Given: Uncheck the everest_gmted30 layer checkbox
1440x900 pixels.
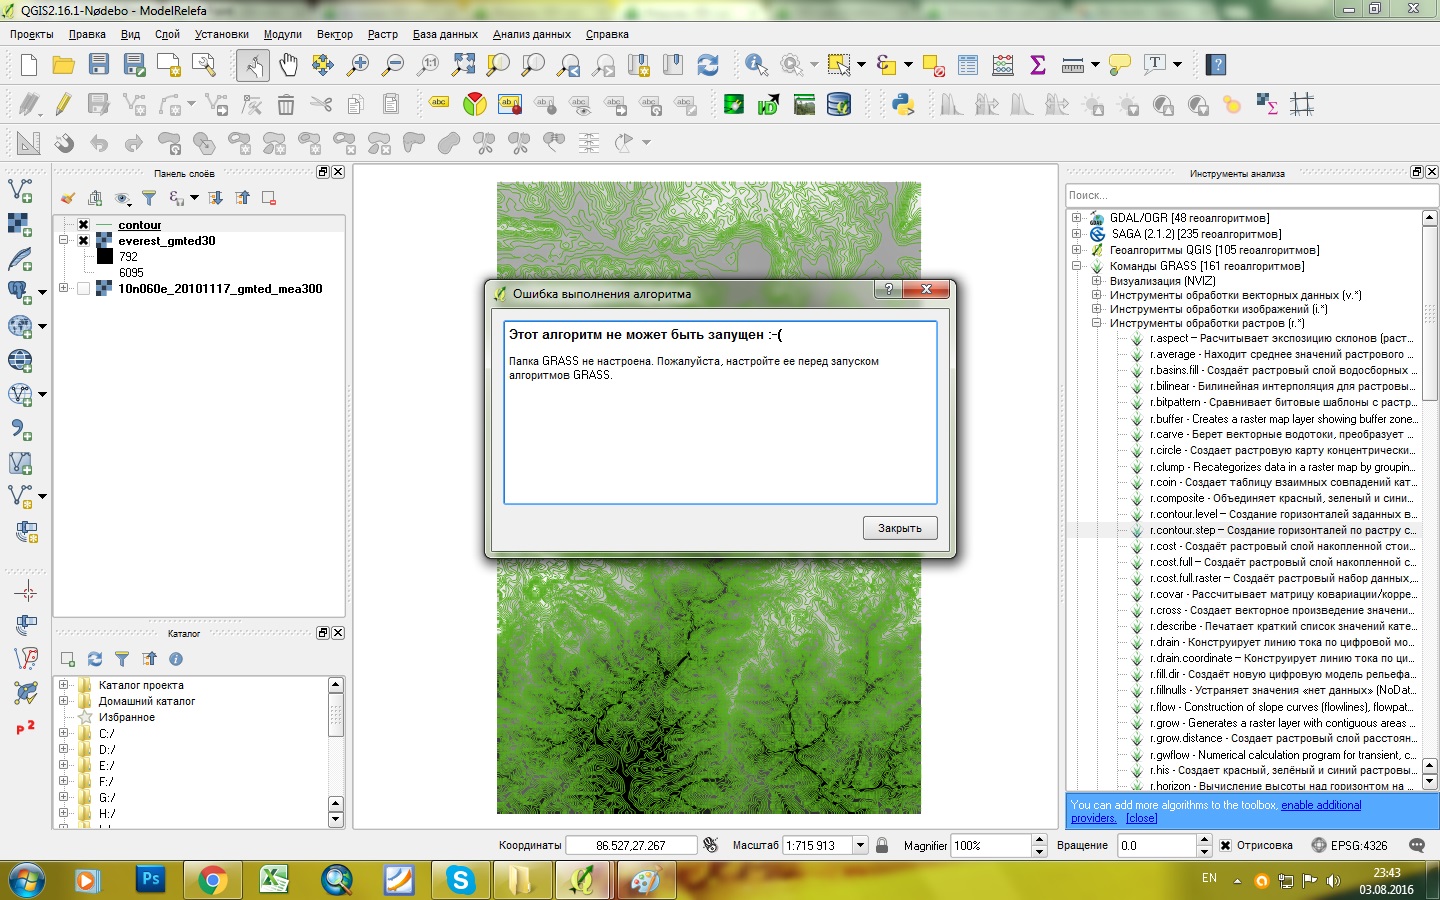Looking at the screenshot, I should click(84, 241).
